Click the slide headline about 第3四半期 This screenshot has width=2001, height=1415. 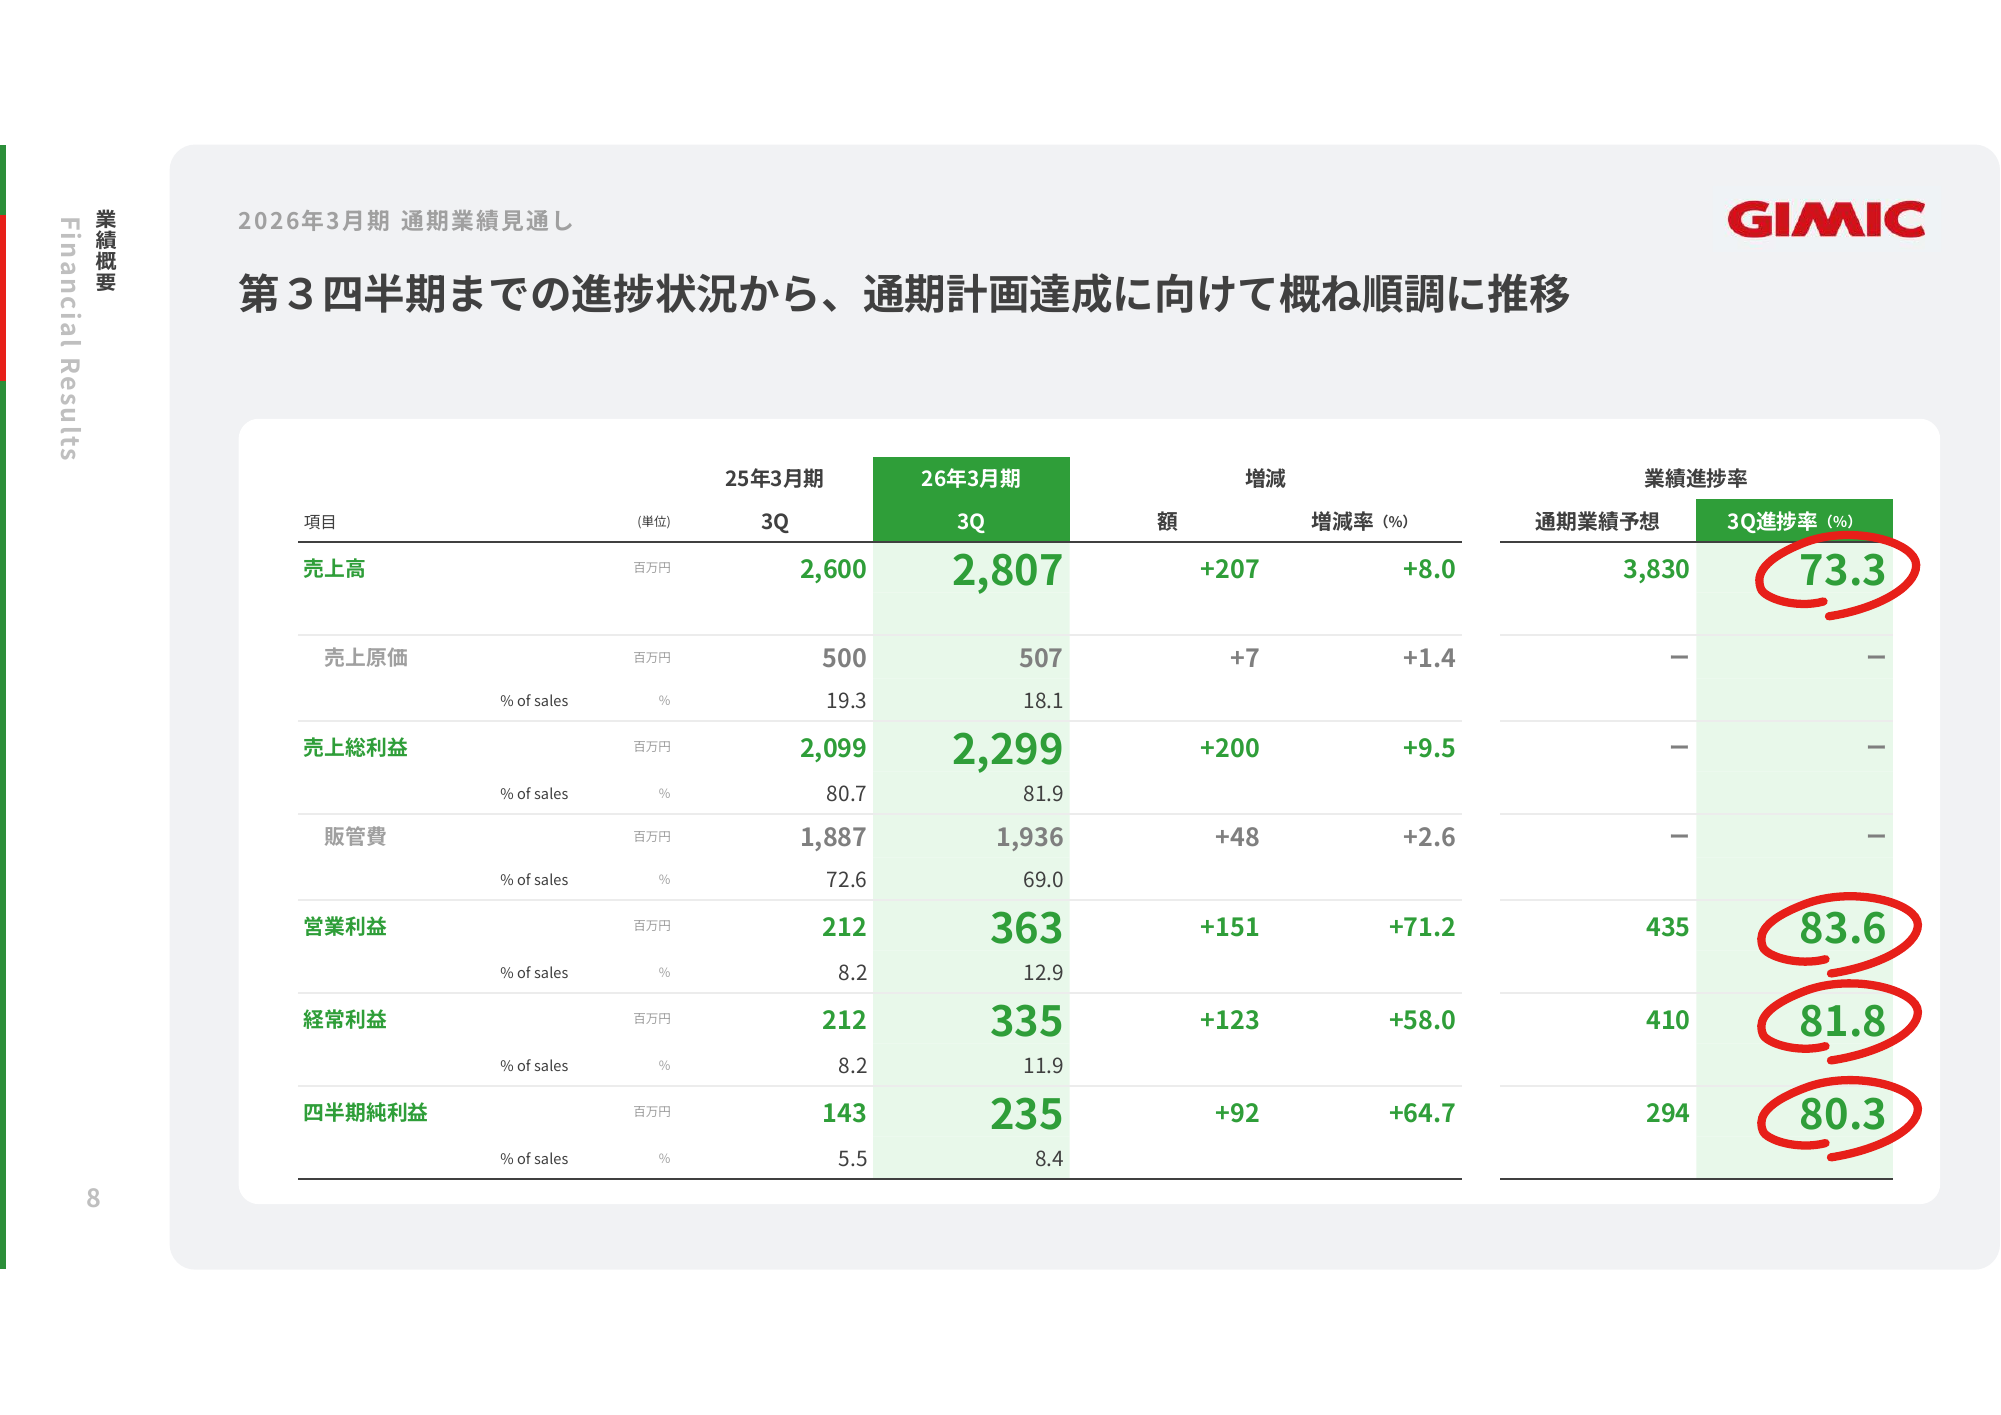904,295
